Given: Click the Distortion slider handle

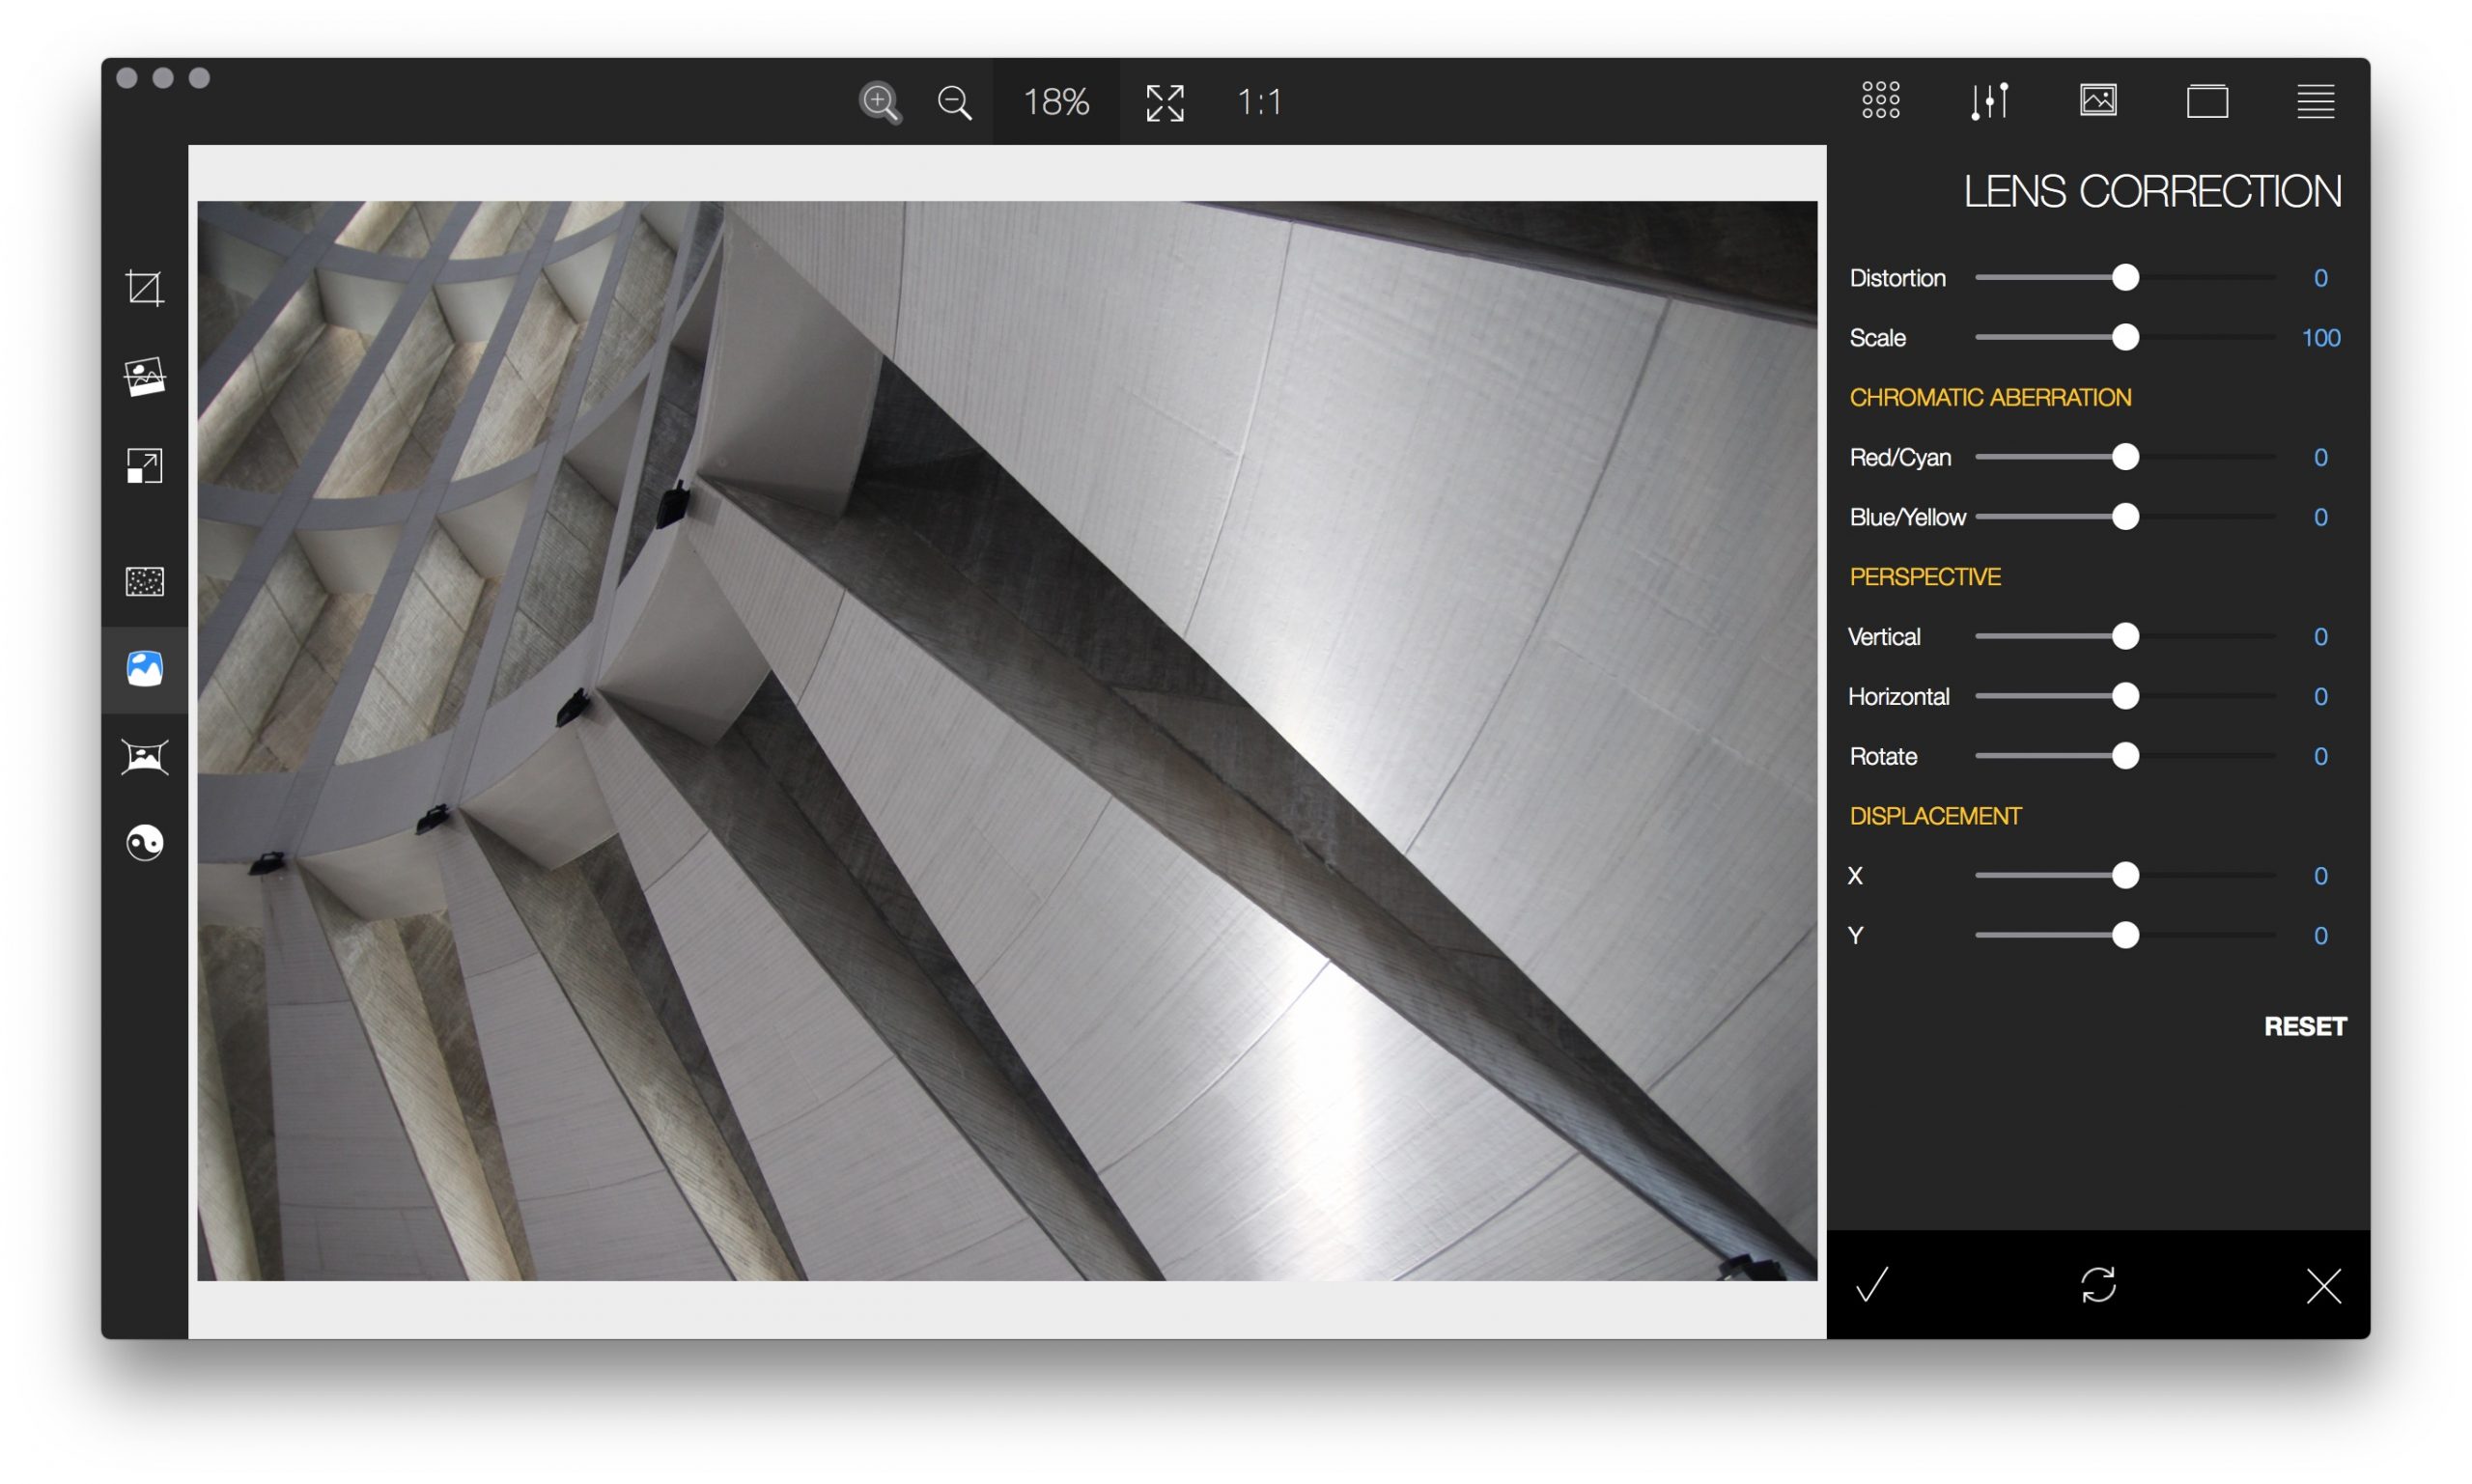Looking at the screenshot, I should pyautogui.click(x=2125, y=277).
